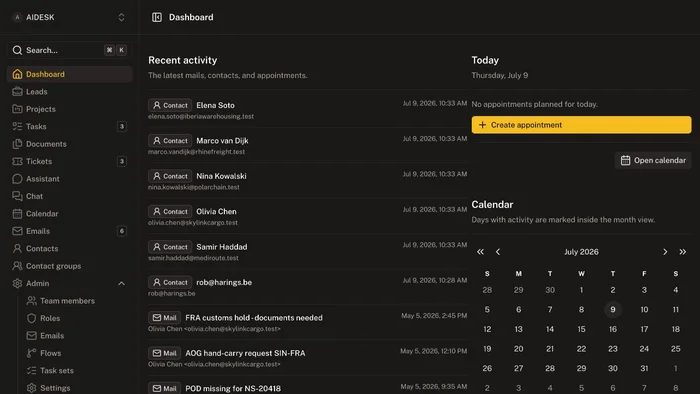Screen dimensions: 700x394
Task: Open the Marco van Dijk contact entry
Action: pyautogui.click(x=308, y=145)
